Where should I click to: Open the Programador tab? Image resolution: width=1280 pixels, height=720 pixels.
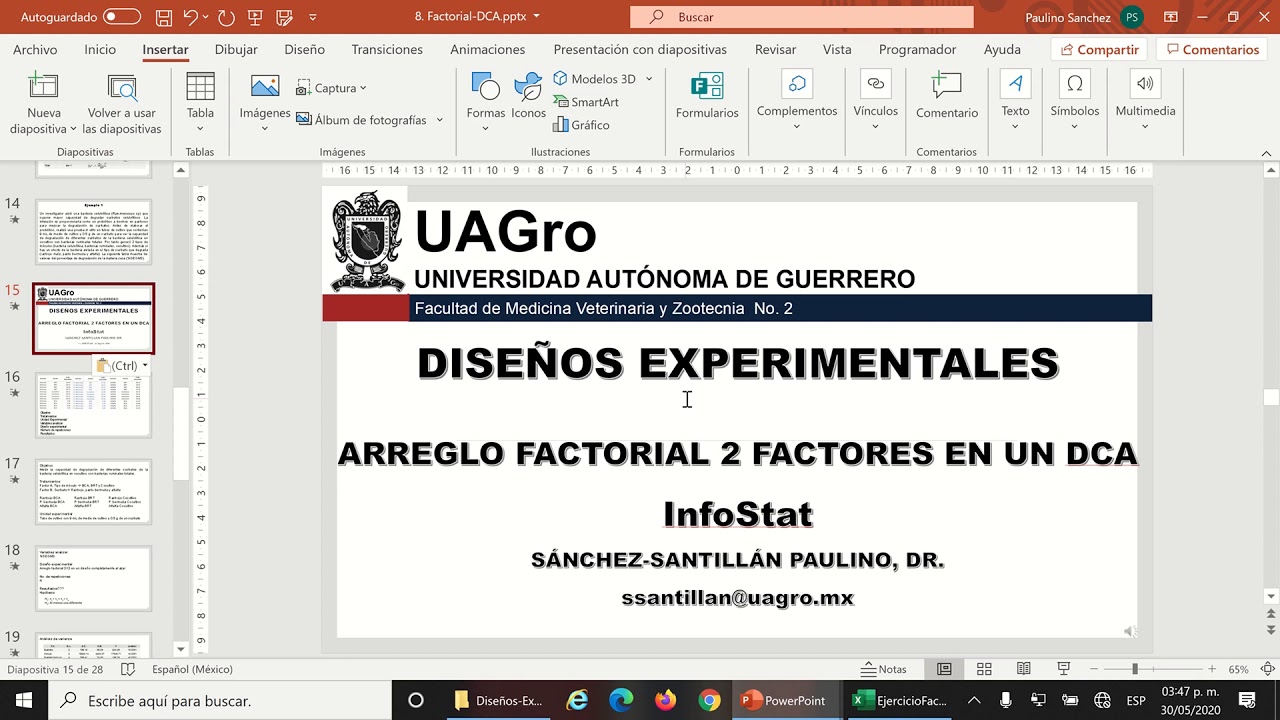(917, 49)
